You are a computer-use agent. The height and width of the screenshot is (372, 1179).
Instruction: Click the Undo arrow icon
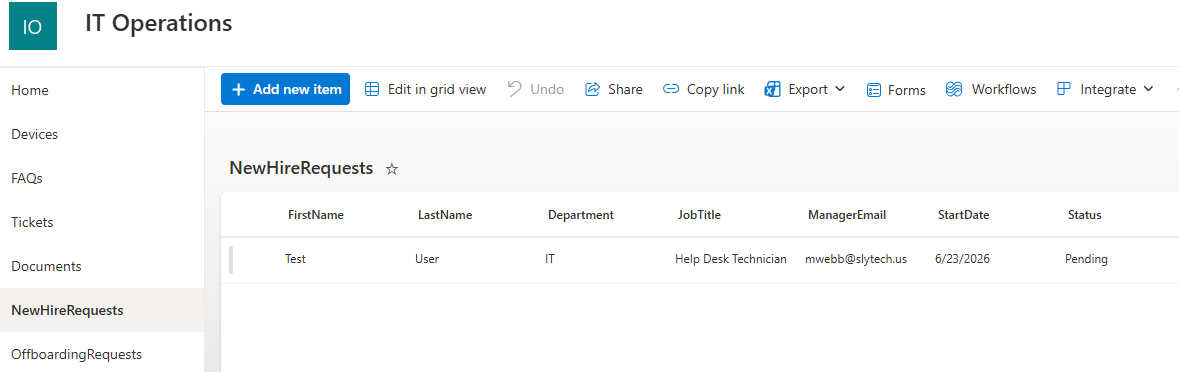pos(514,89)
